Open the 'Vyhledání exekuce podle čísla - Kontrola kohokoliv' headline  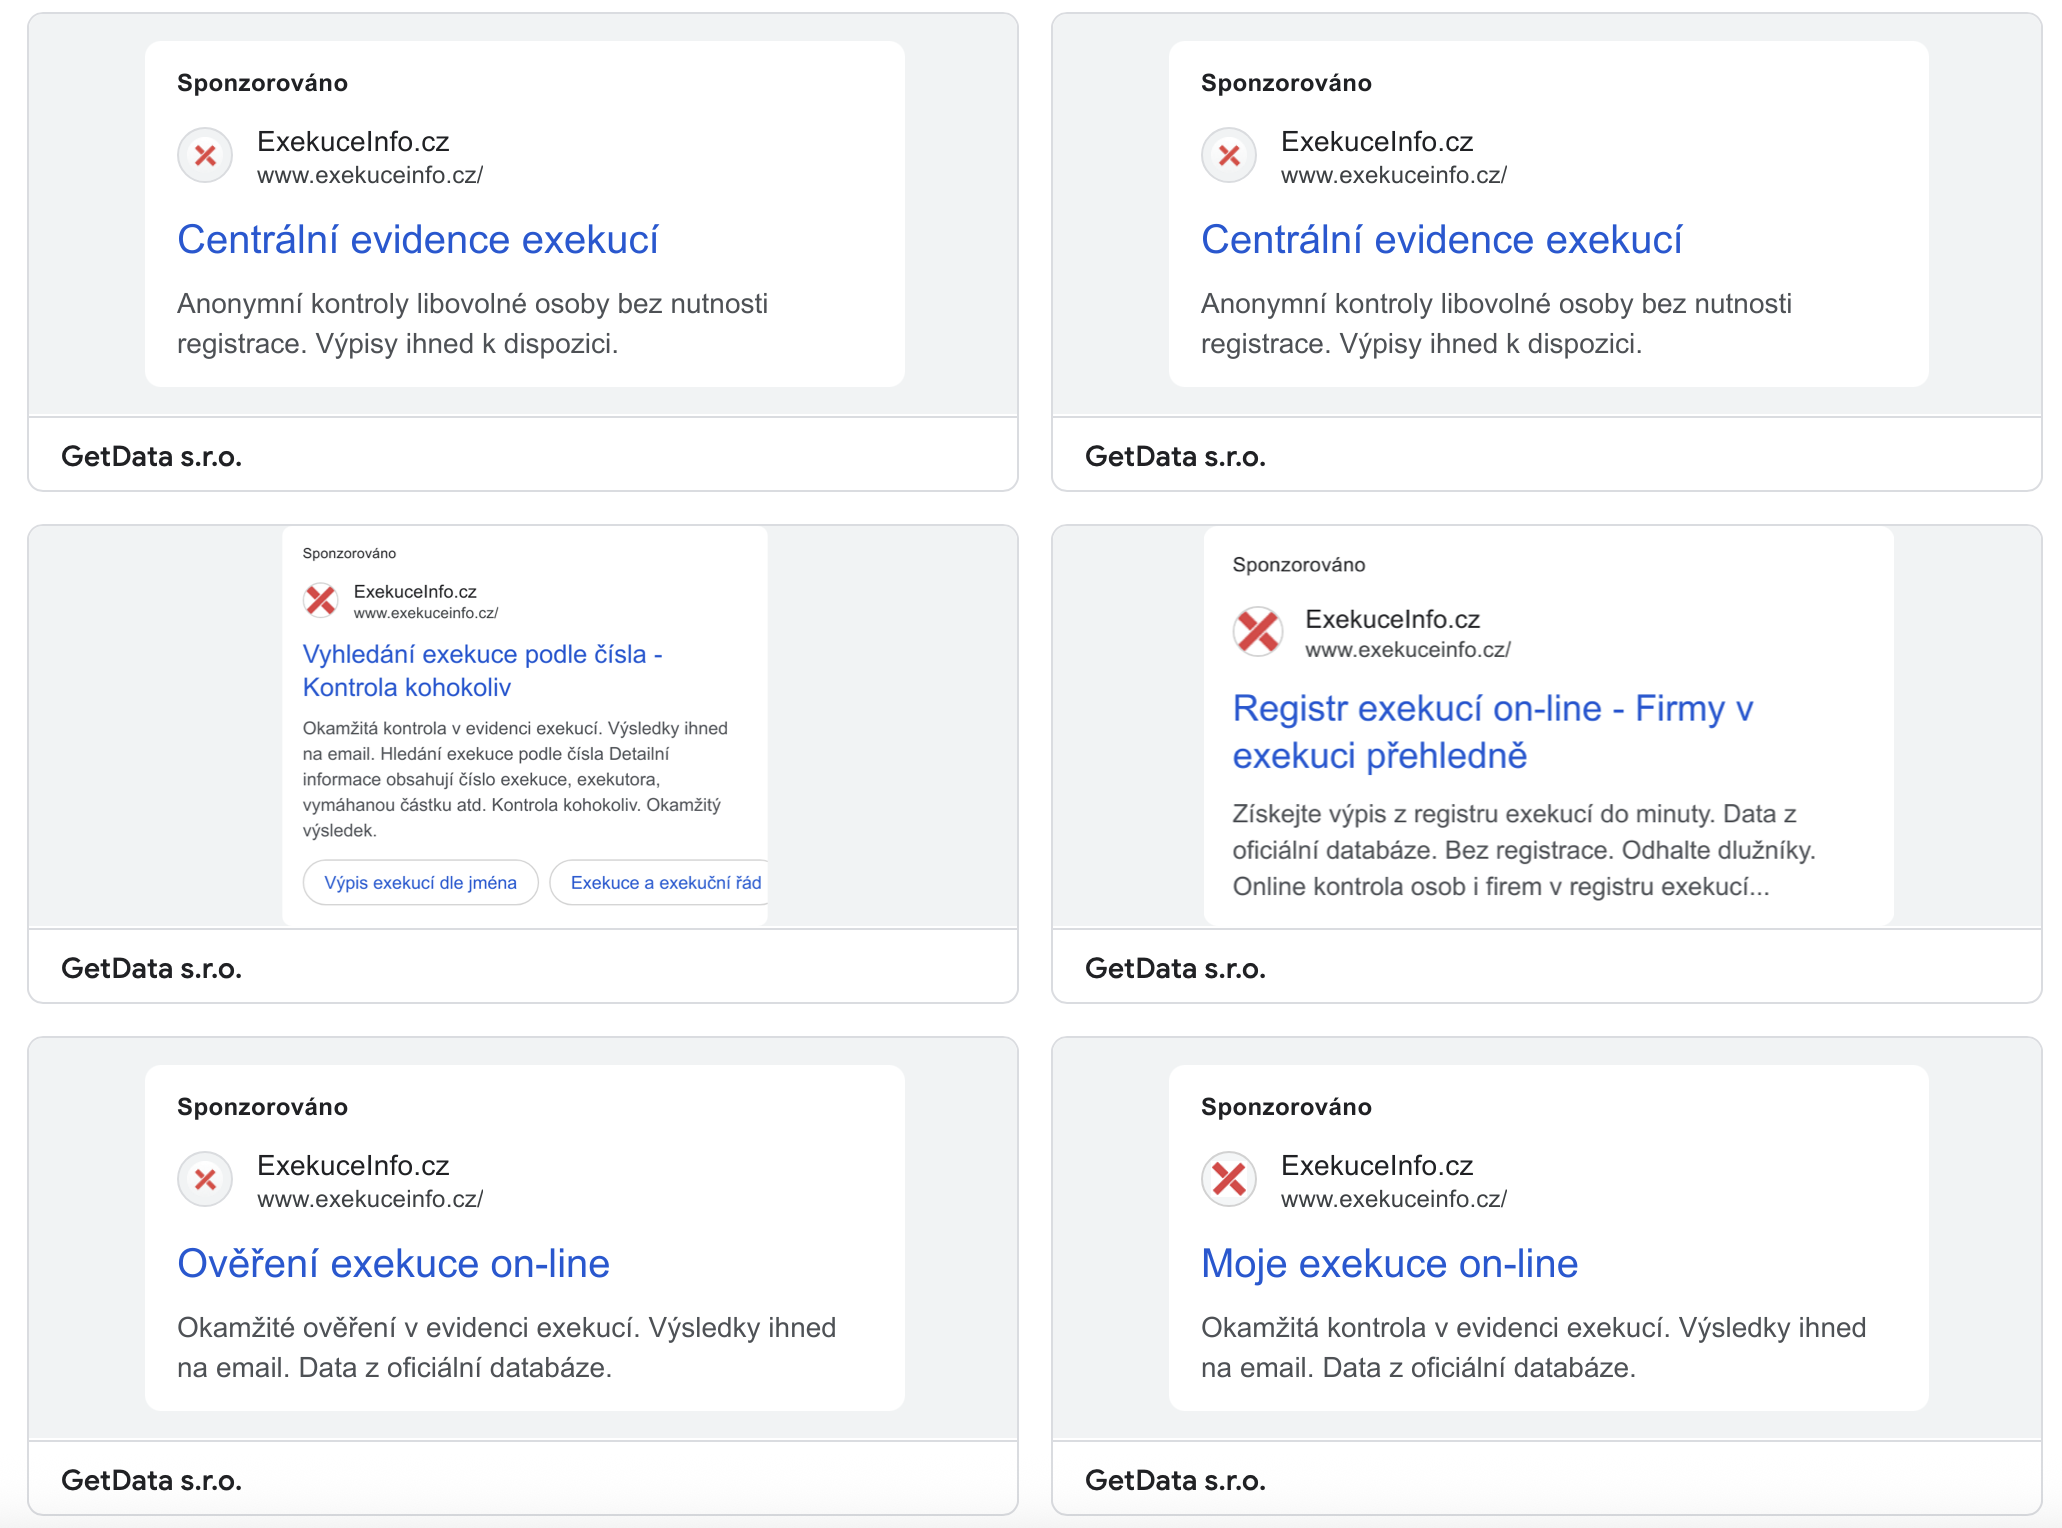coord(482,670)
